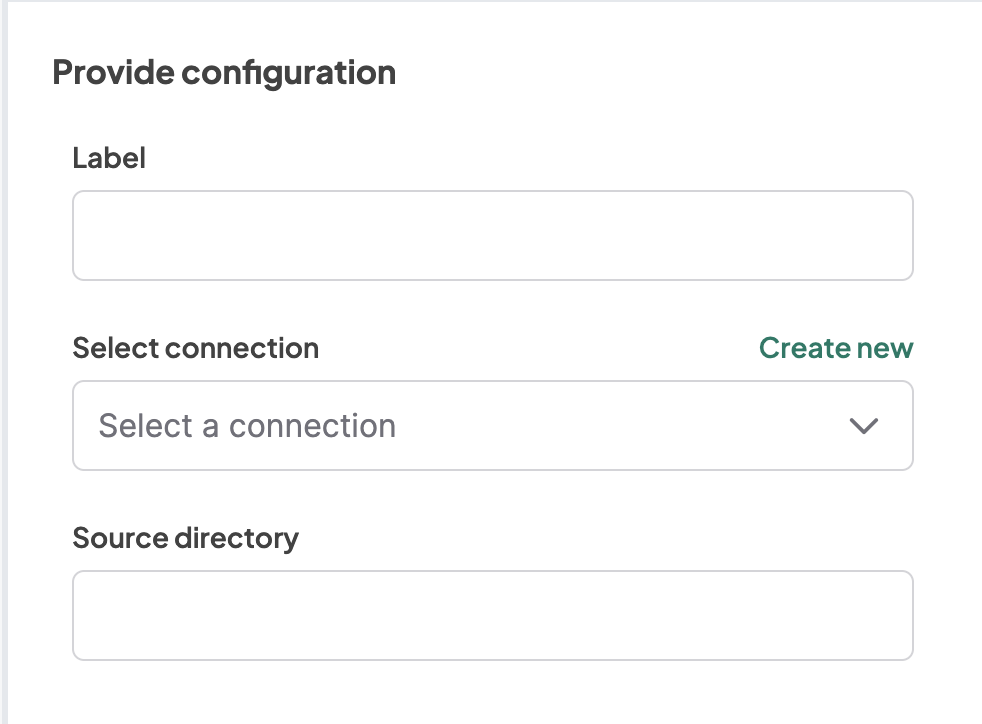Click the word 'configuration' in the heading

pyautogui.click(x=289, y=73)
